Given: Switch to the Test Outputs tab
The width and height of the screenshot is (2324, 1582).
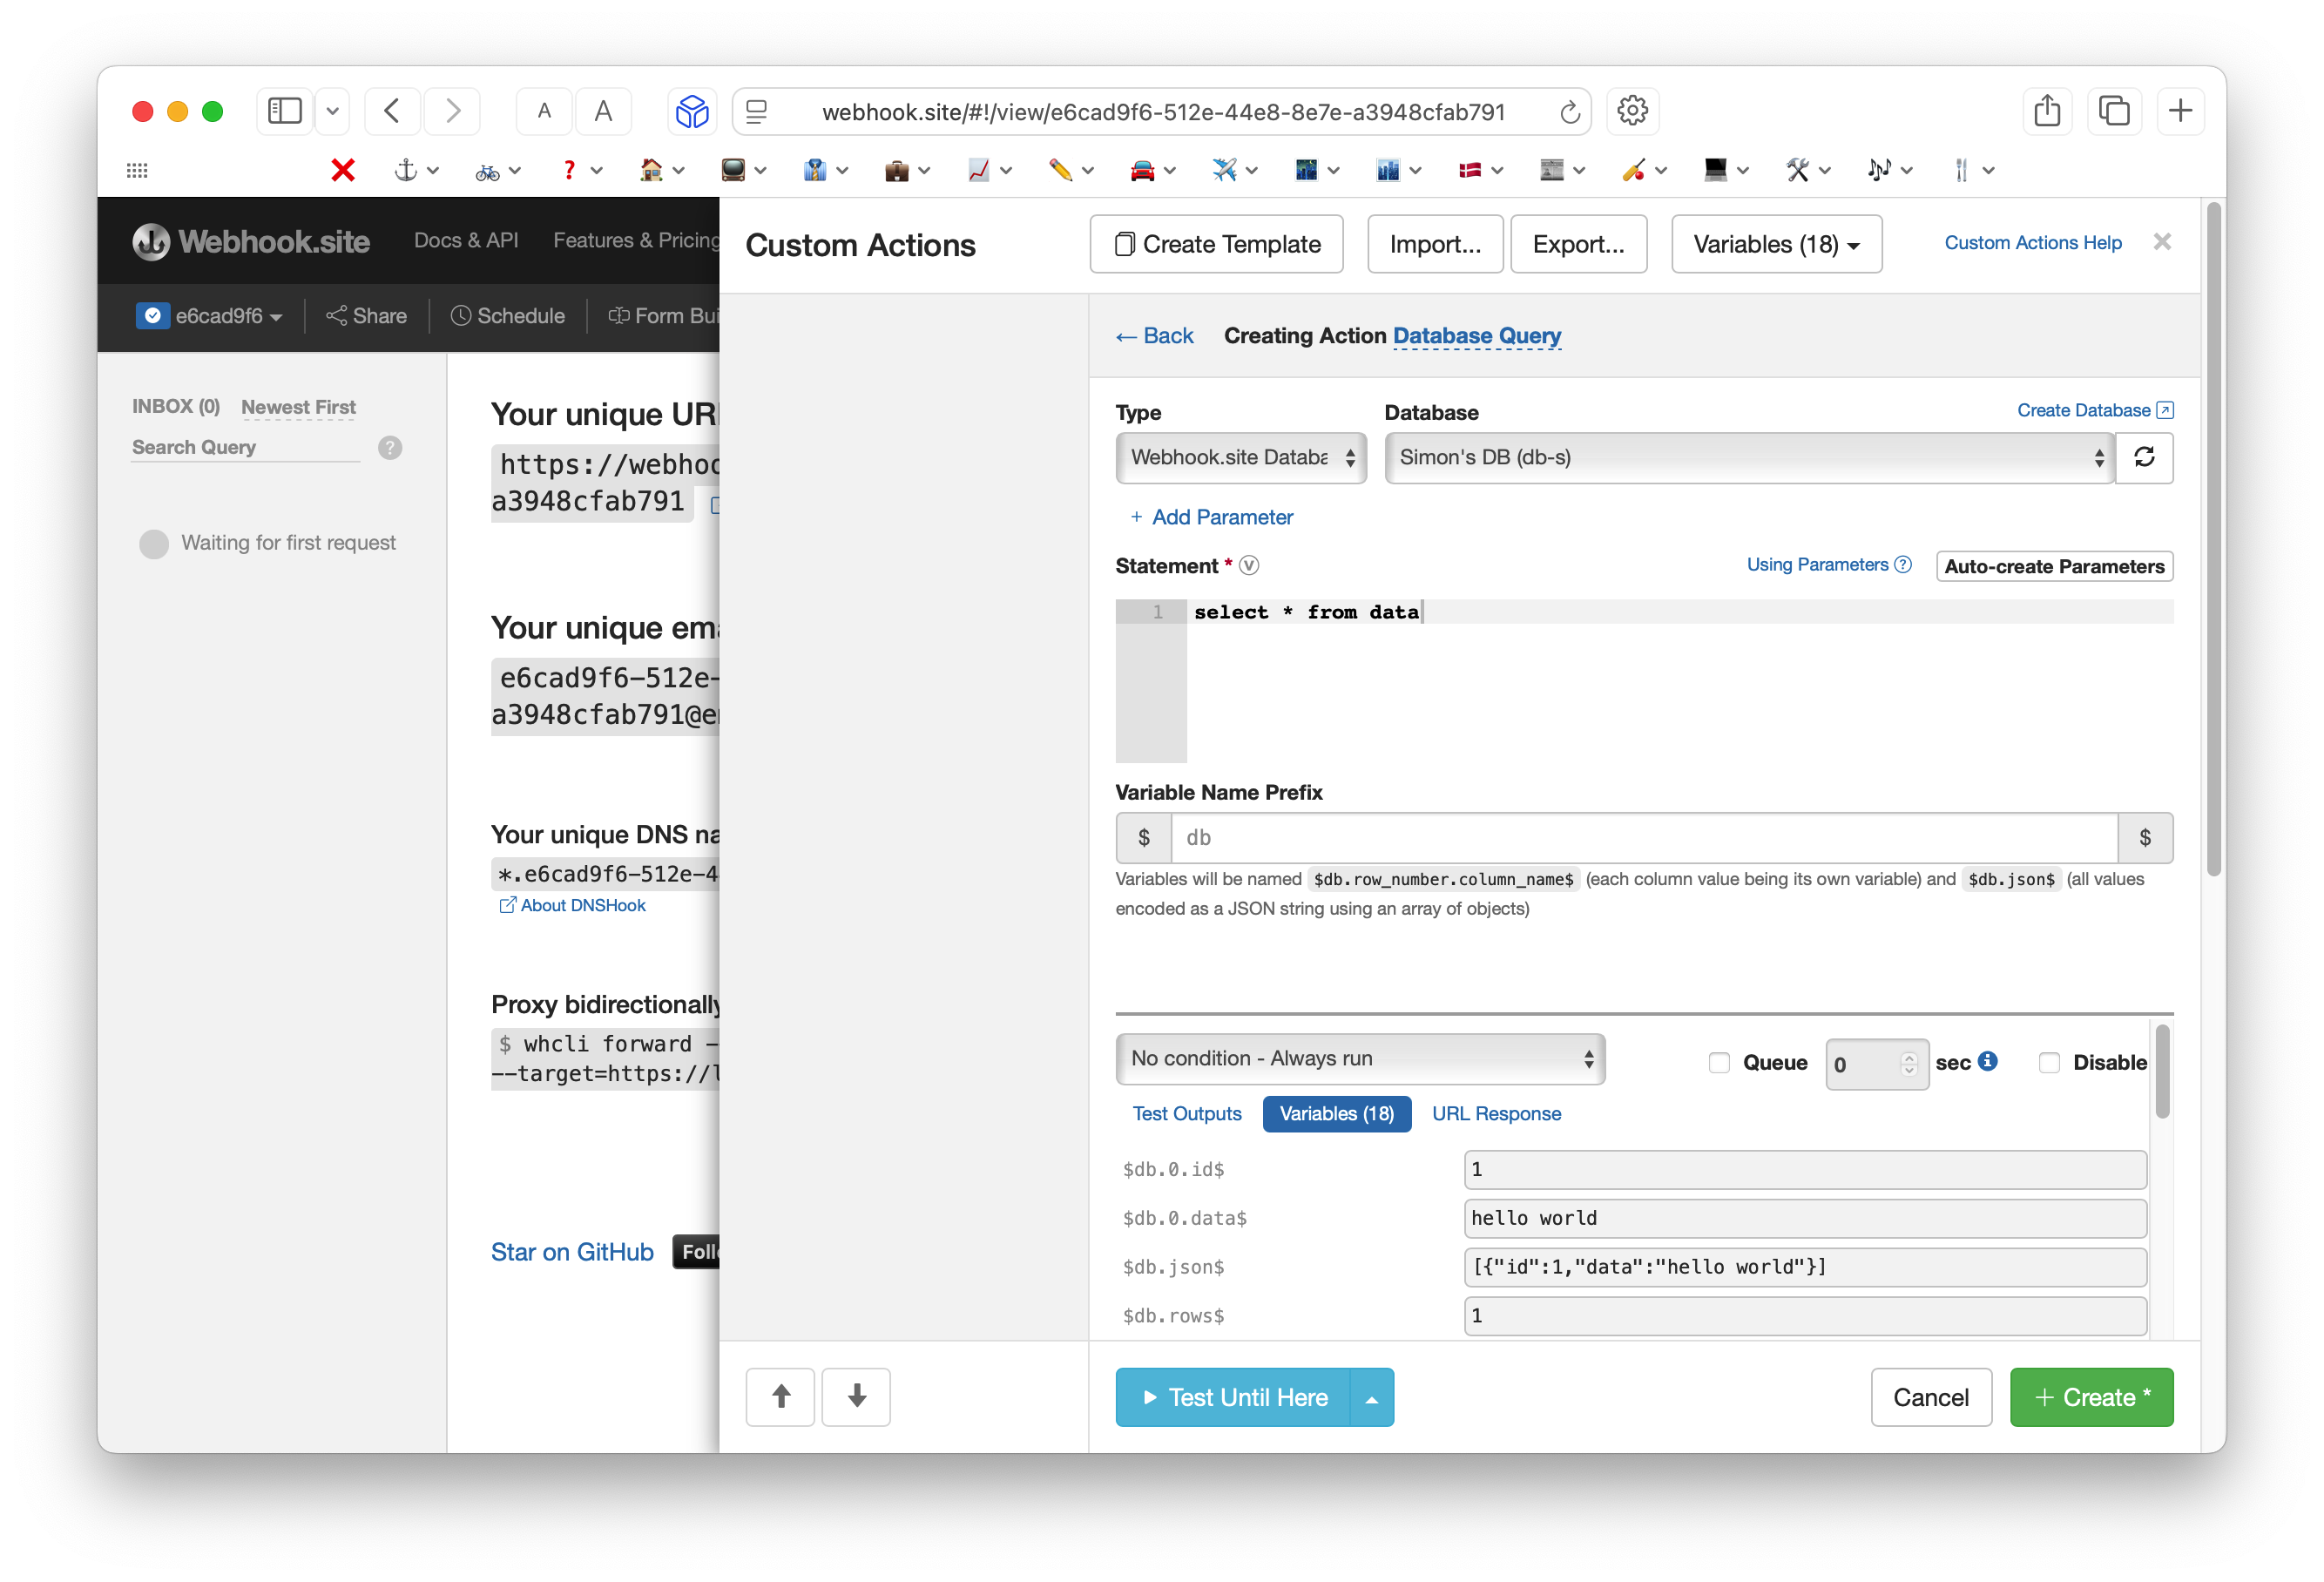Looking at the screenshot, I should [x=1186, y=1114].
